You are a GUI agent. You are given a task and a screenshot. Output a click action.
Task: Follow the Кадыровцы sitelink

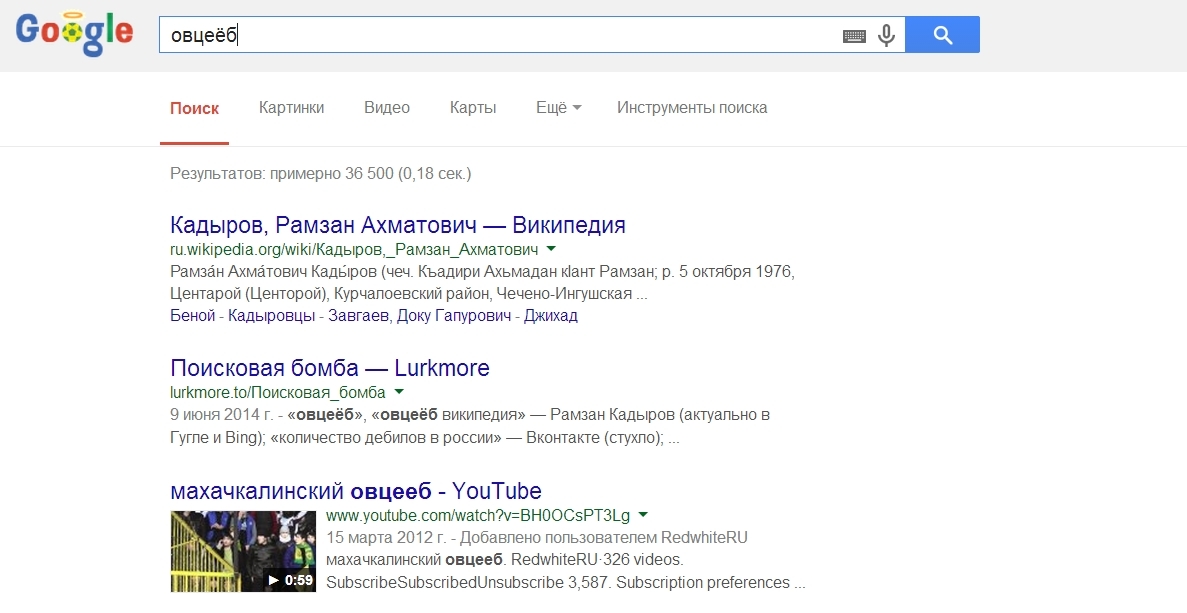click(x=272, y=316)
